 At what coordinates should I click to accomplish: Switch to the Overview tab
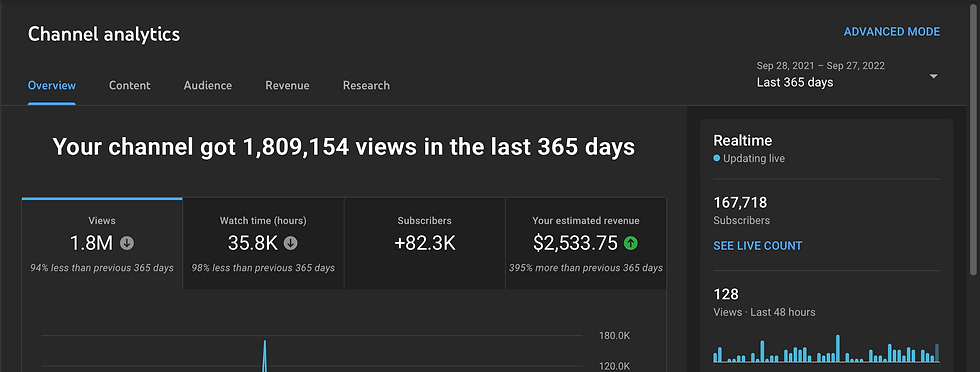coord(52,86)
